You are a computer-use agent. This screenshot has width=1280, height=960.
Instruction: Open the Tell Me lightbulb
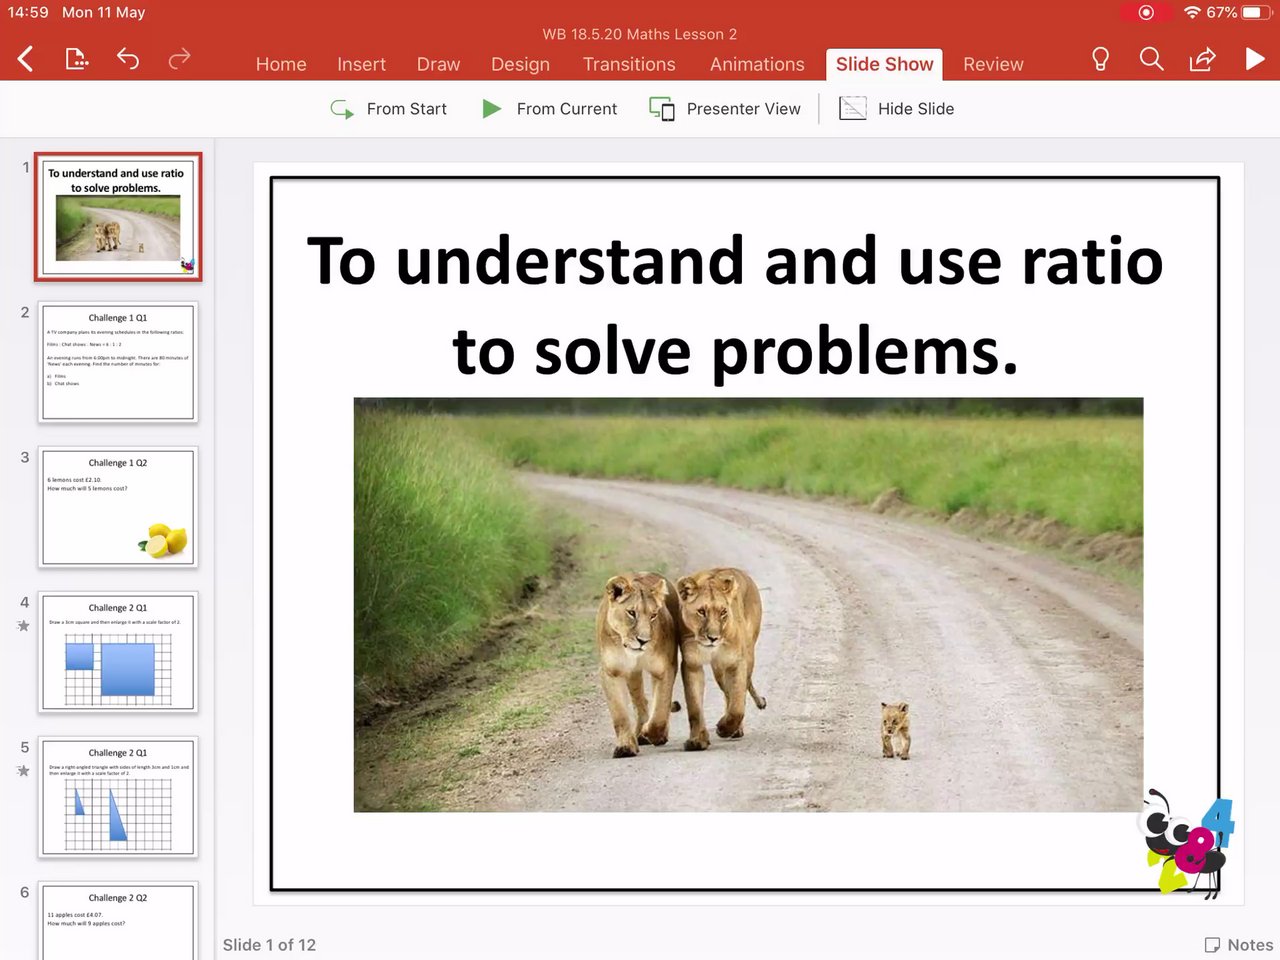coord(1100,59)
